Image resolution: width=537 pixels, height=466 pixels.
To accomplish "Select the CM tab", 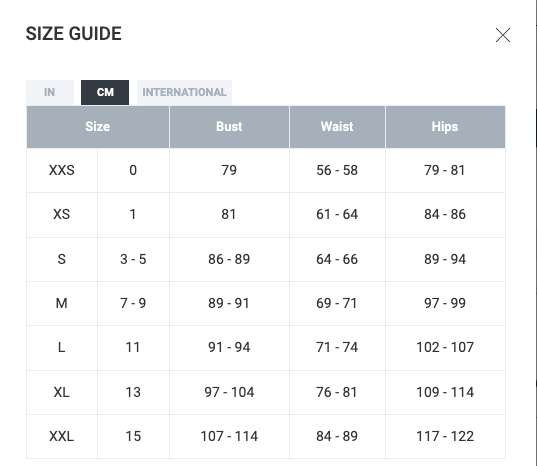I will click(x=105, y=92).
